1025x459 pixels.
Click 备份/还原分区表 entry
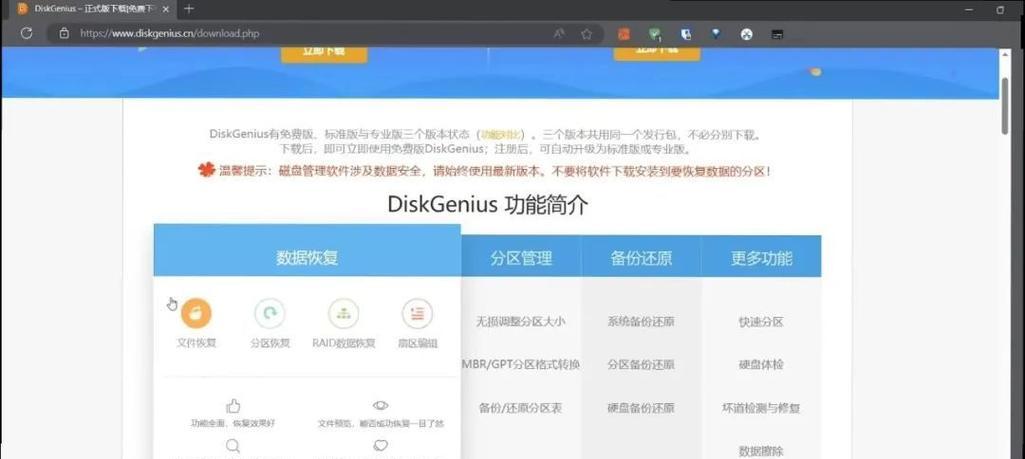click(x=520, y=408)
